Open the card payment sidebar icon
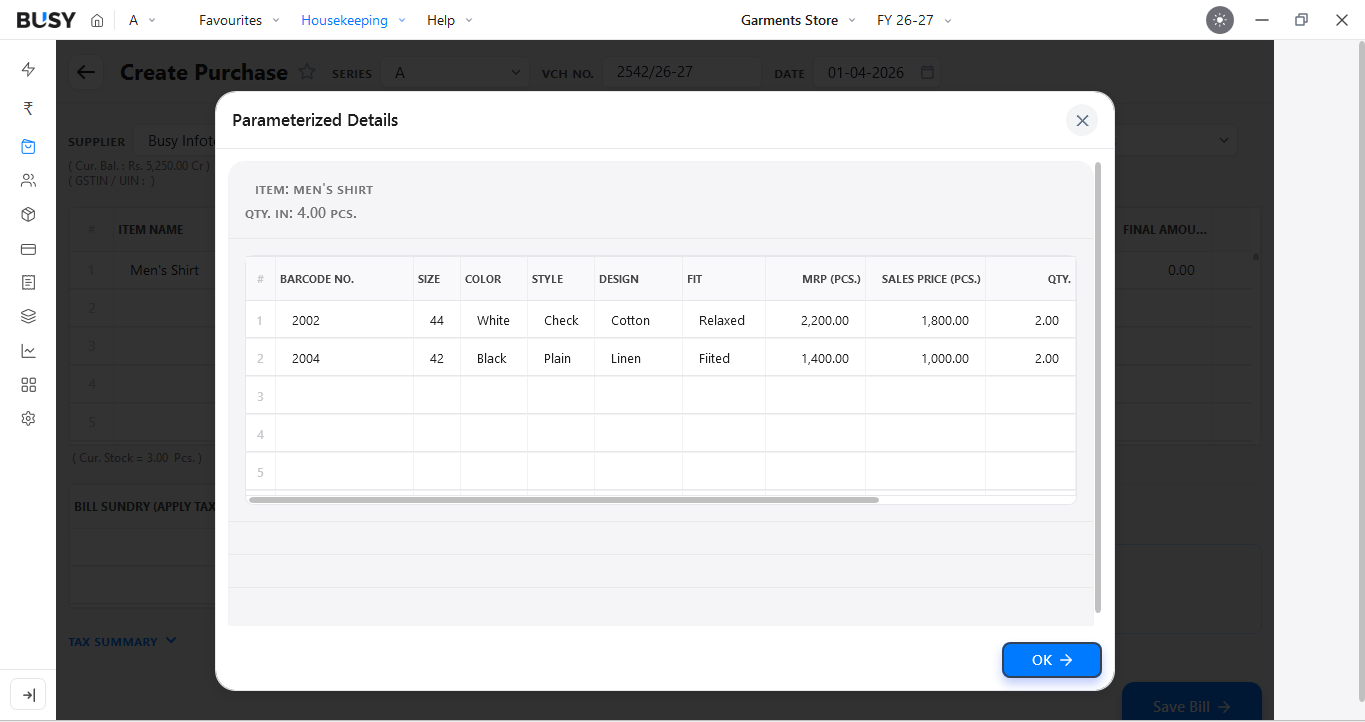The height and width of the screenshot is (722, 1365). pyautogui.click(x=28, y=249)
